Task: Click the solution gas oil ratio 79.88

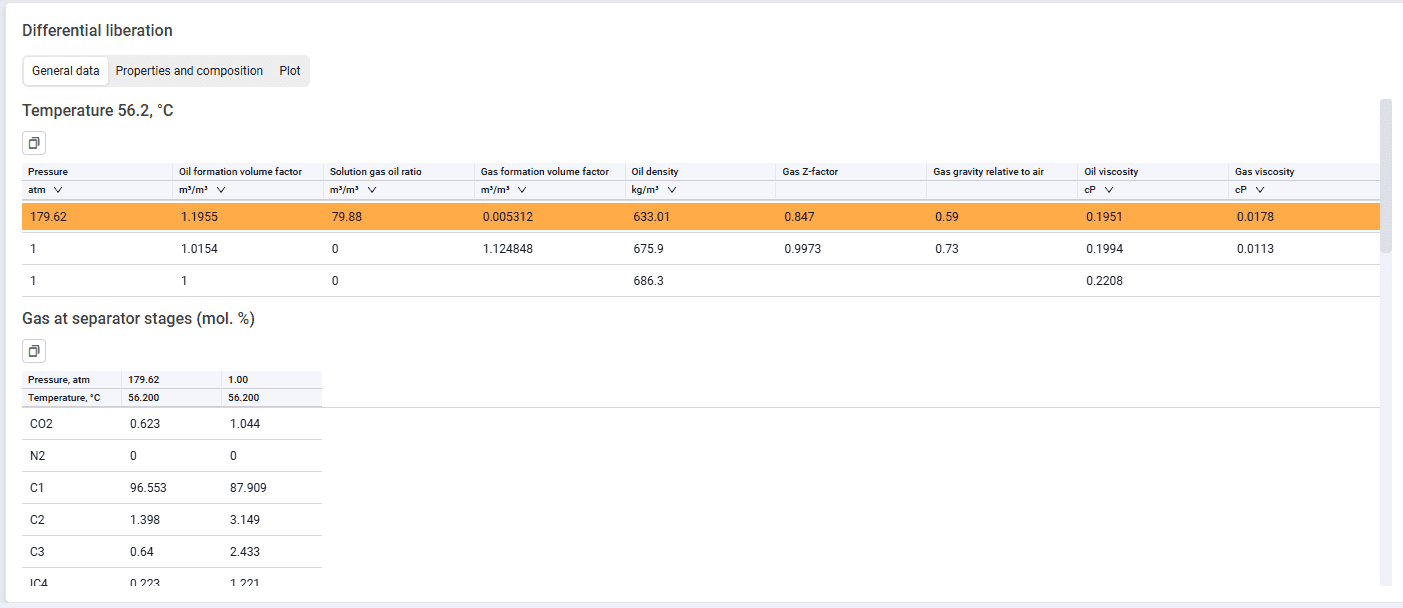Action: click(349, 216)
